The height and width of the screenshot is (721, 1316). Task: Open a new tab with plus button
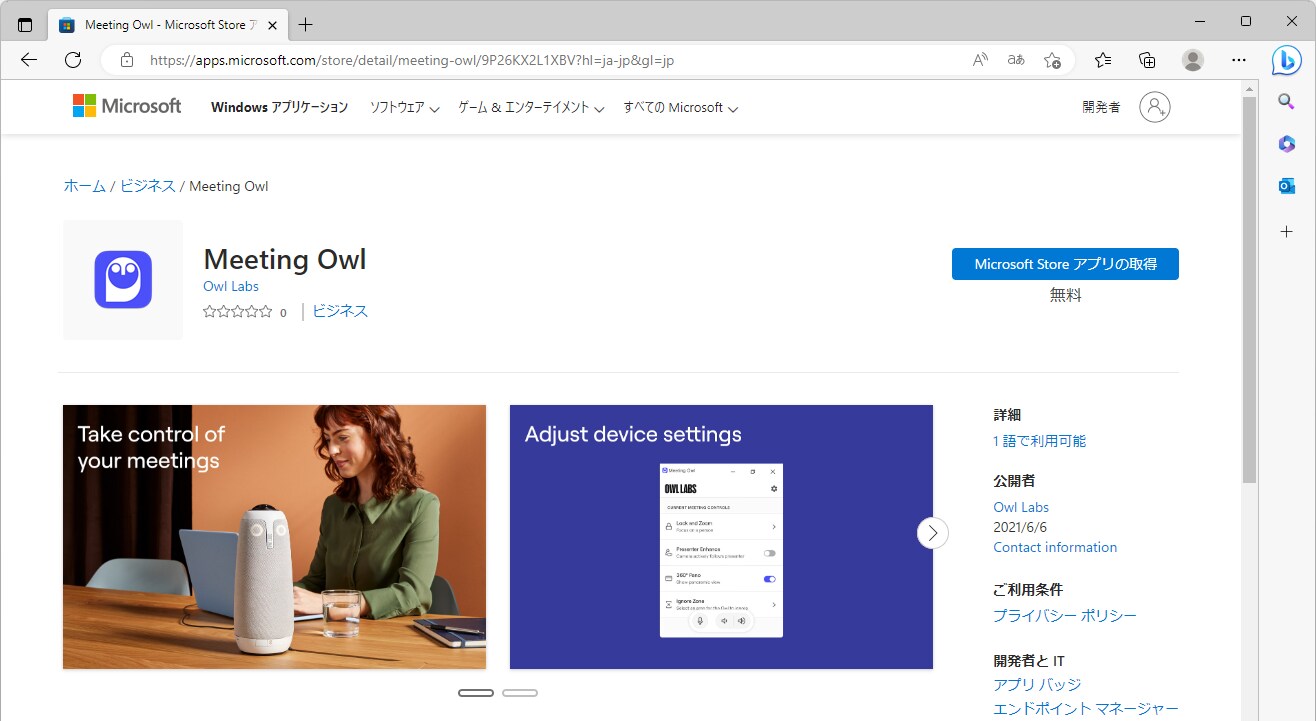coord(306,25)
